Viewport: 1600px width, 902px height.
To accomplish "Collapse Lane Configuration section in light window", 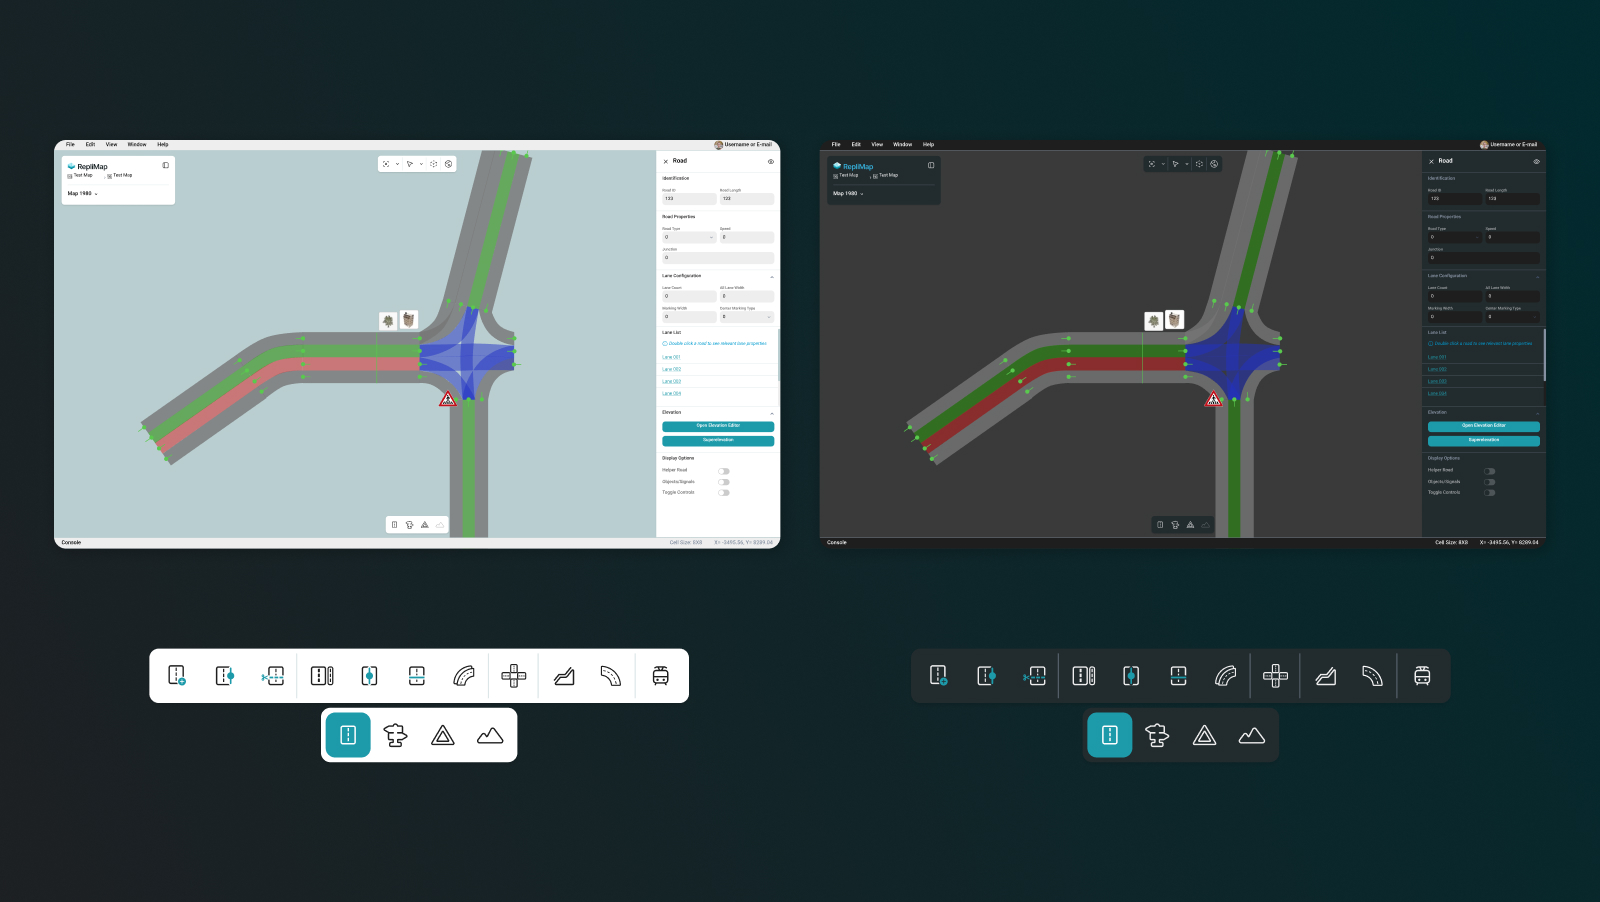I will coord(771,276).
